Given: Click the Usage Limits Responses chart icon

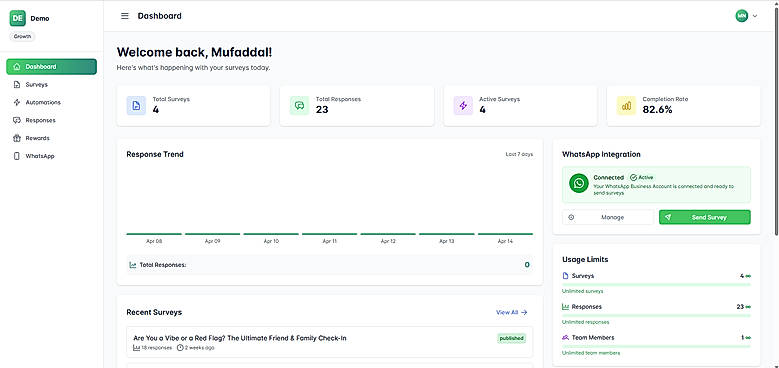Looking at the screenshot, I should (565, 306).
